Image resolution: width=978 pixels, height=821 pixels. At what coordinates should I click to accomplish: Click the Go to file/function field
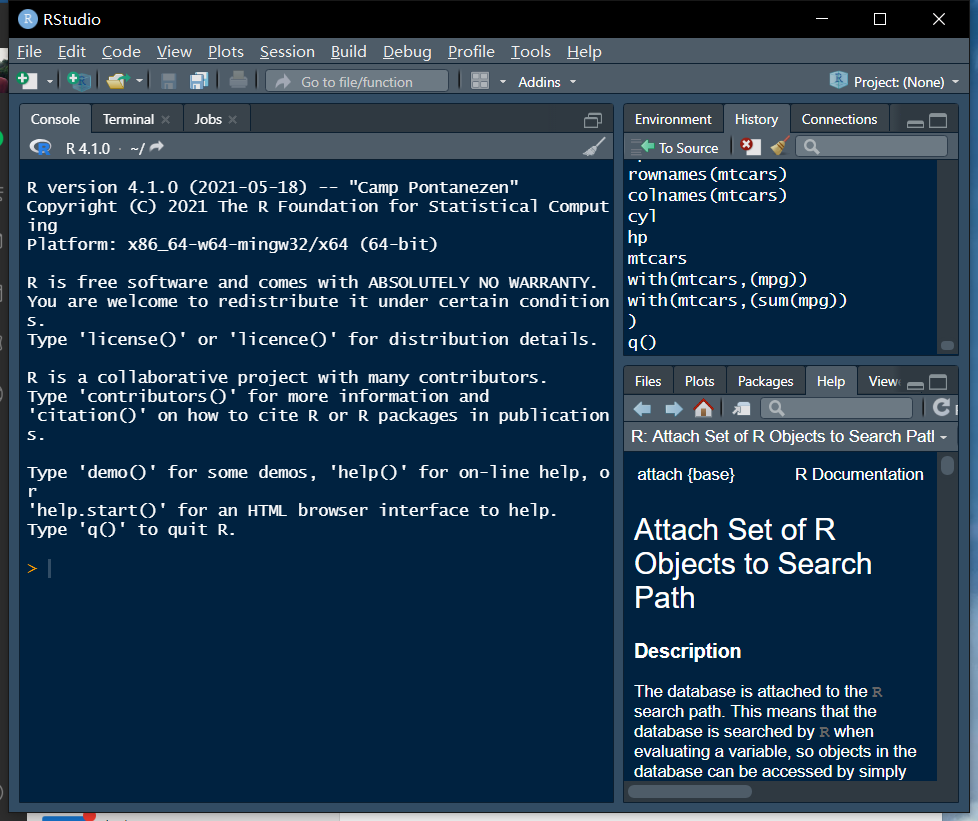(x=357, y=82)
